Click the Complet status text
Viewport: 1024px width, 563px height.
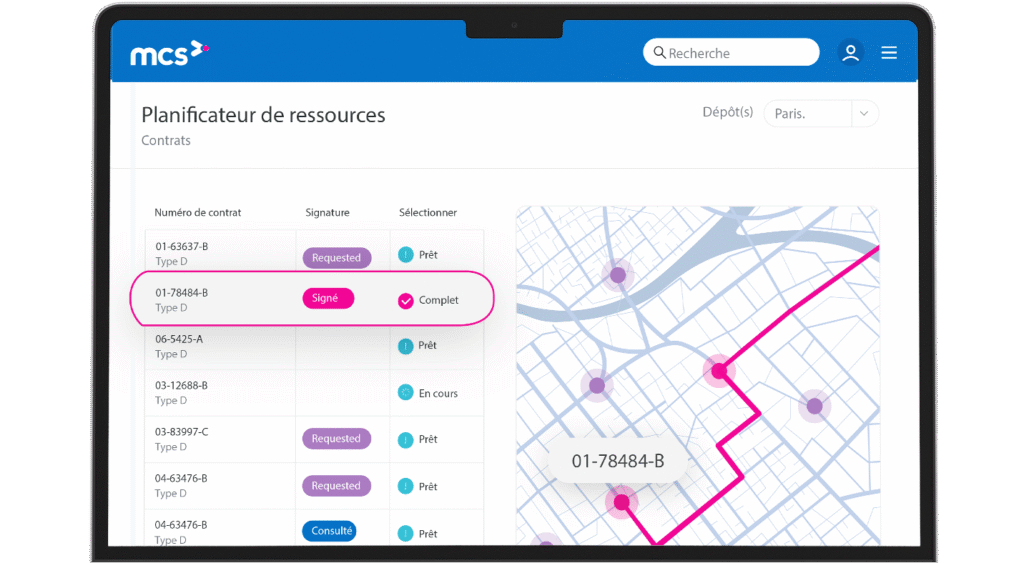coord(438,300)
